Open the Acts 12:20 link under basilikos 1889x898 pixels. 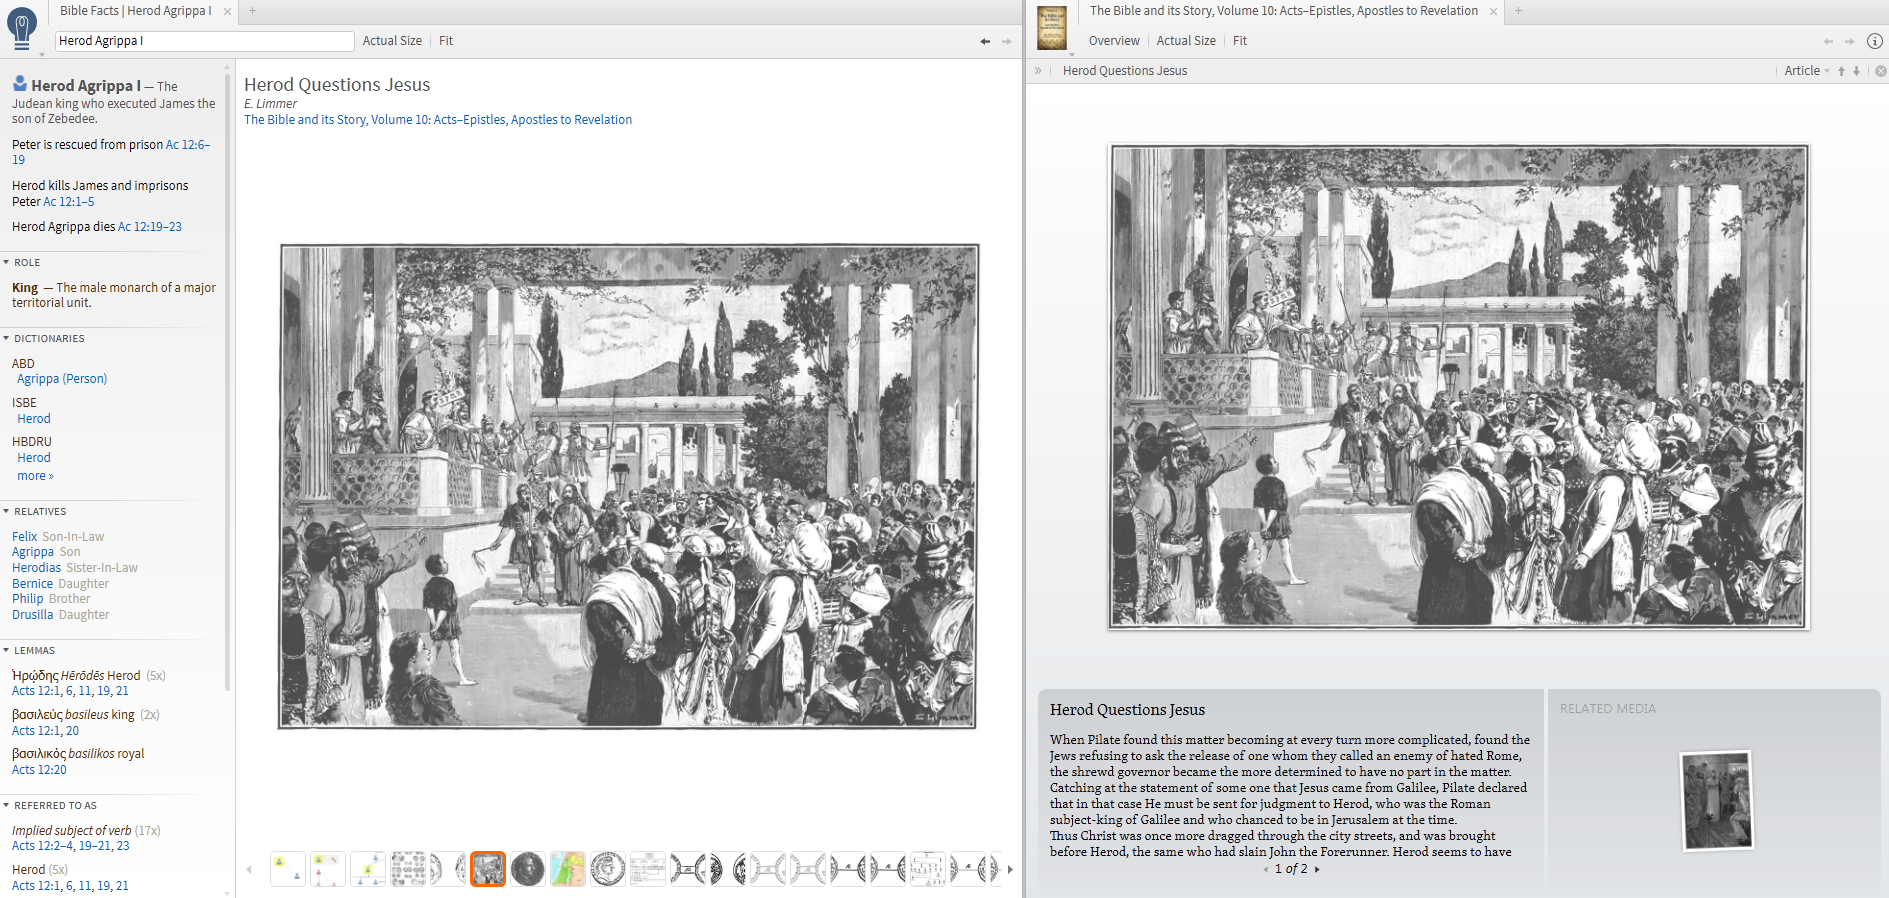[x=39, y=770]
